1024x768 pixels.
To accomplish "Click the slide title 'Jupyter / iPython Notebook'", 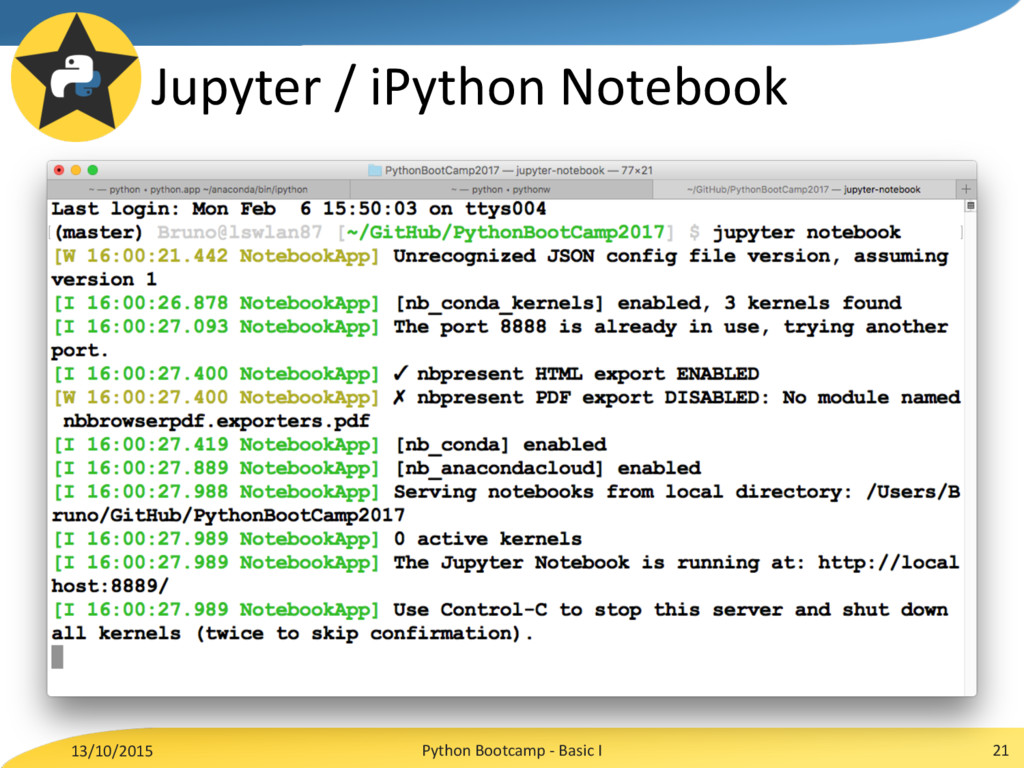I will click(x=469, y=89).
